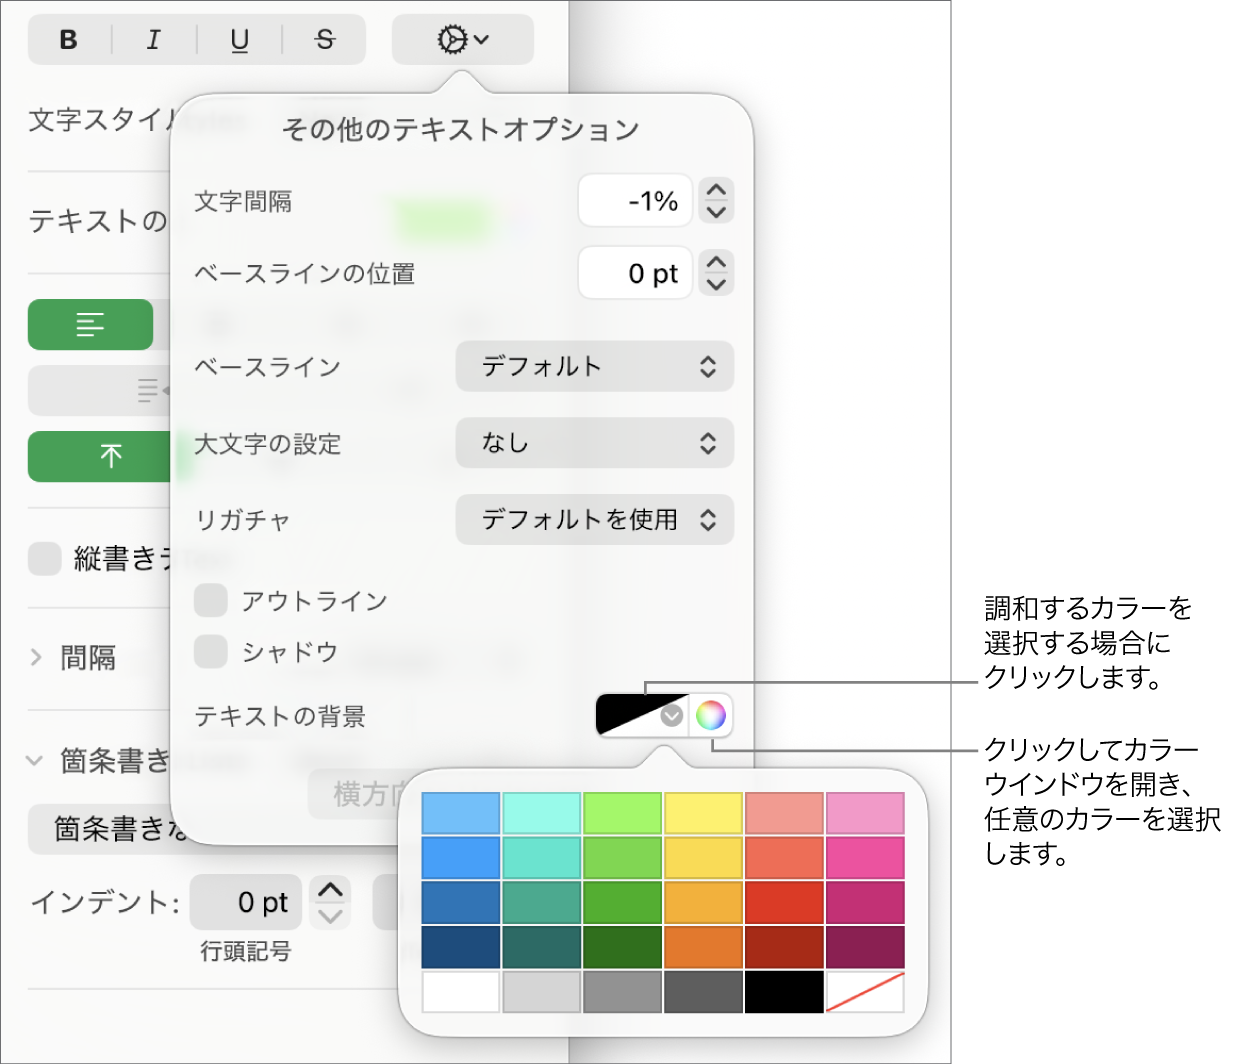Viewport: 1256px width, 1064px height.
Task: Choose the no-color diagonal line swatch
Action: [x=864, y=991]
